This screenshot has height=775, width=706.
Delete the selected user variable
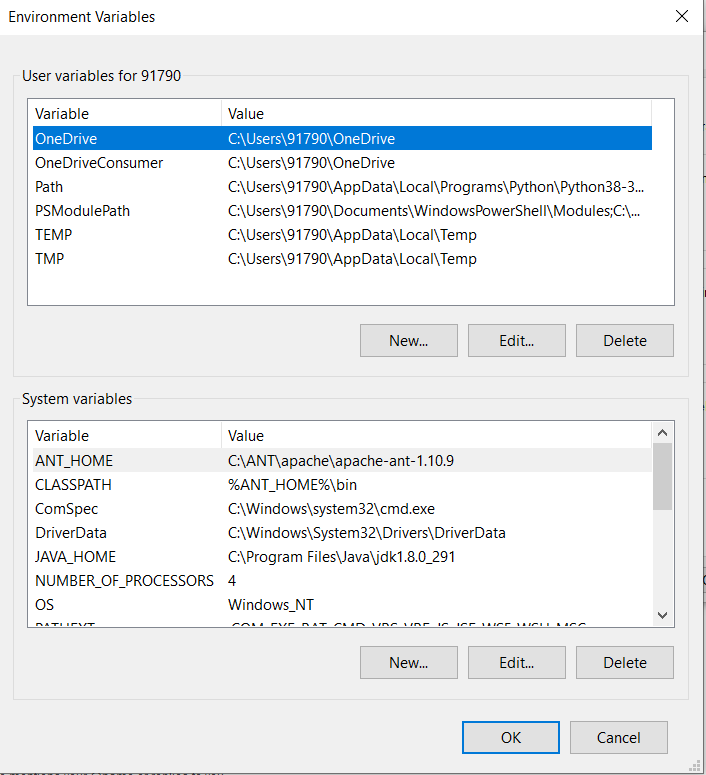coord(624,341)
